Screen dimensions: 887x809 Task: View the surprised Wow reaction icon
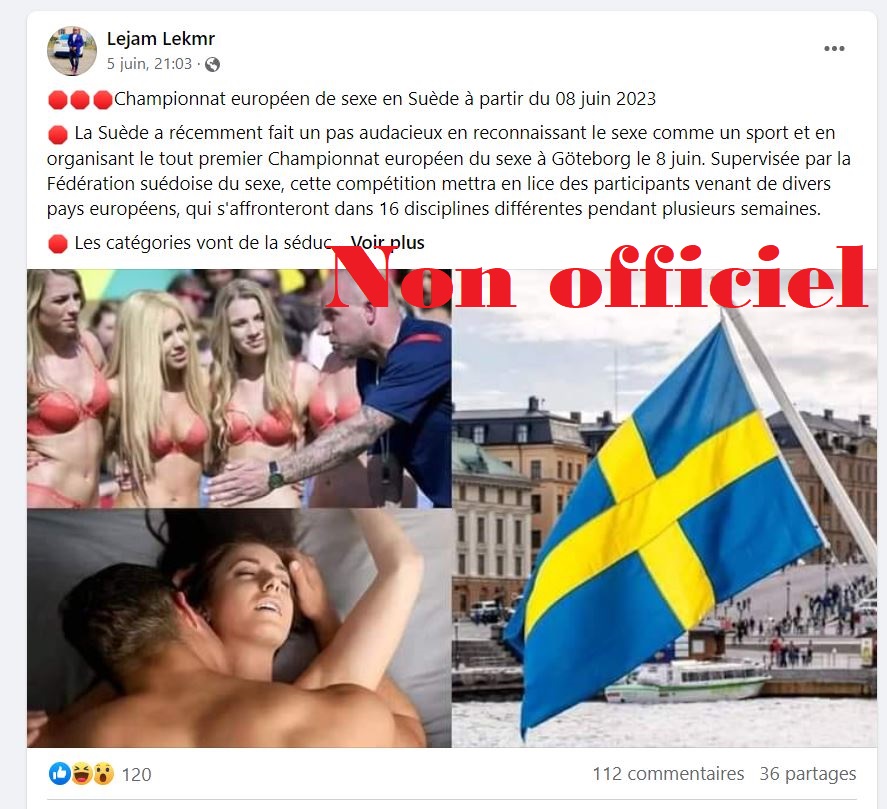point(103,773)
